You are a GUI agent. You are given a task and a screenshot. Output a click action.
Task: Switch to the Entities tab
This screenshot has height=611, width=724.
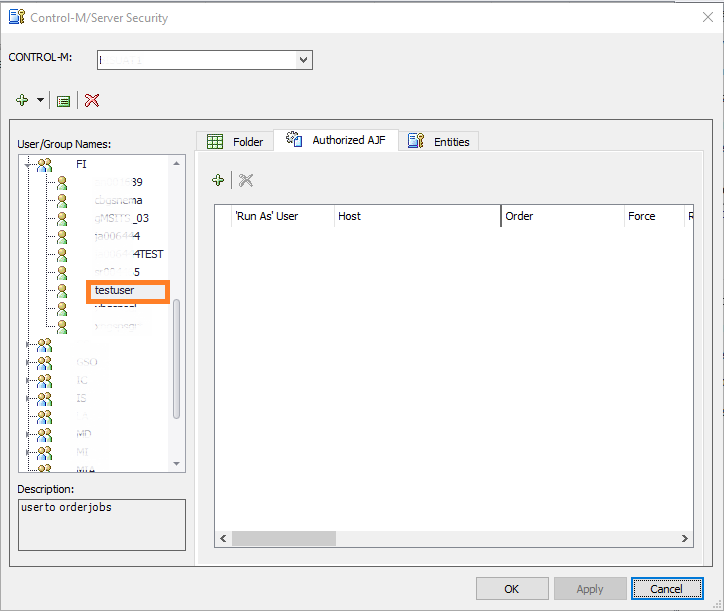[439, 141]
